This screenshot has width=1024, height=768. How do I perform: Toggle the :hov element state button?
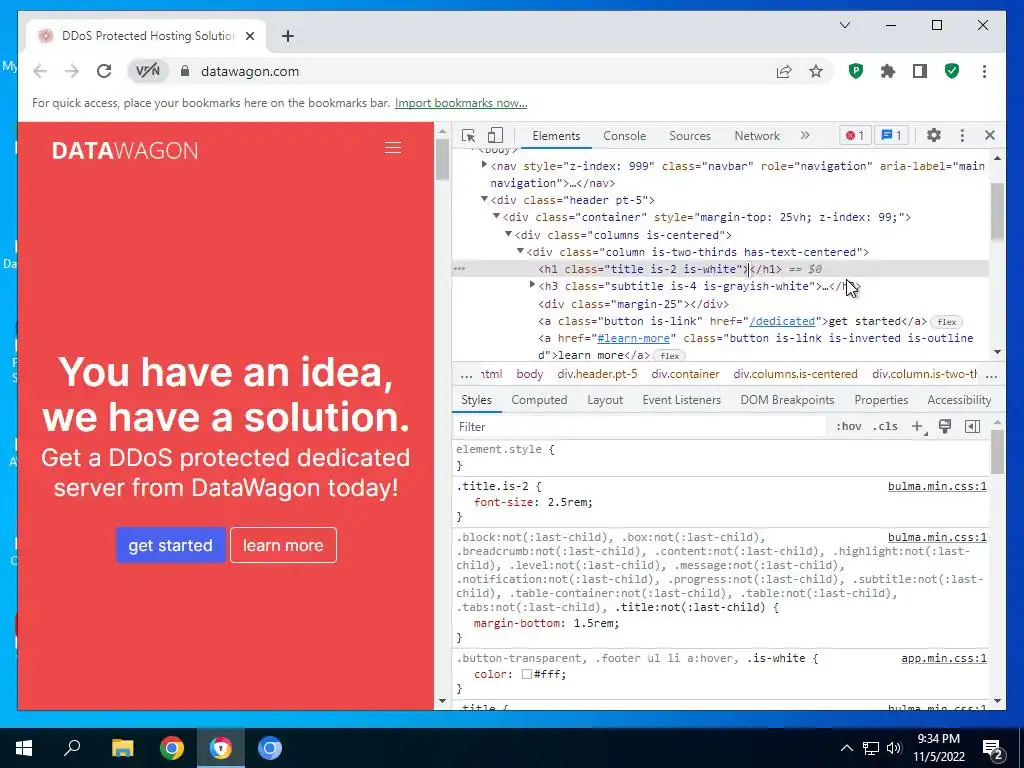[848, 426]
